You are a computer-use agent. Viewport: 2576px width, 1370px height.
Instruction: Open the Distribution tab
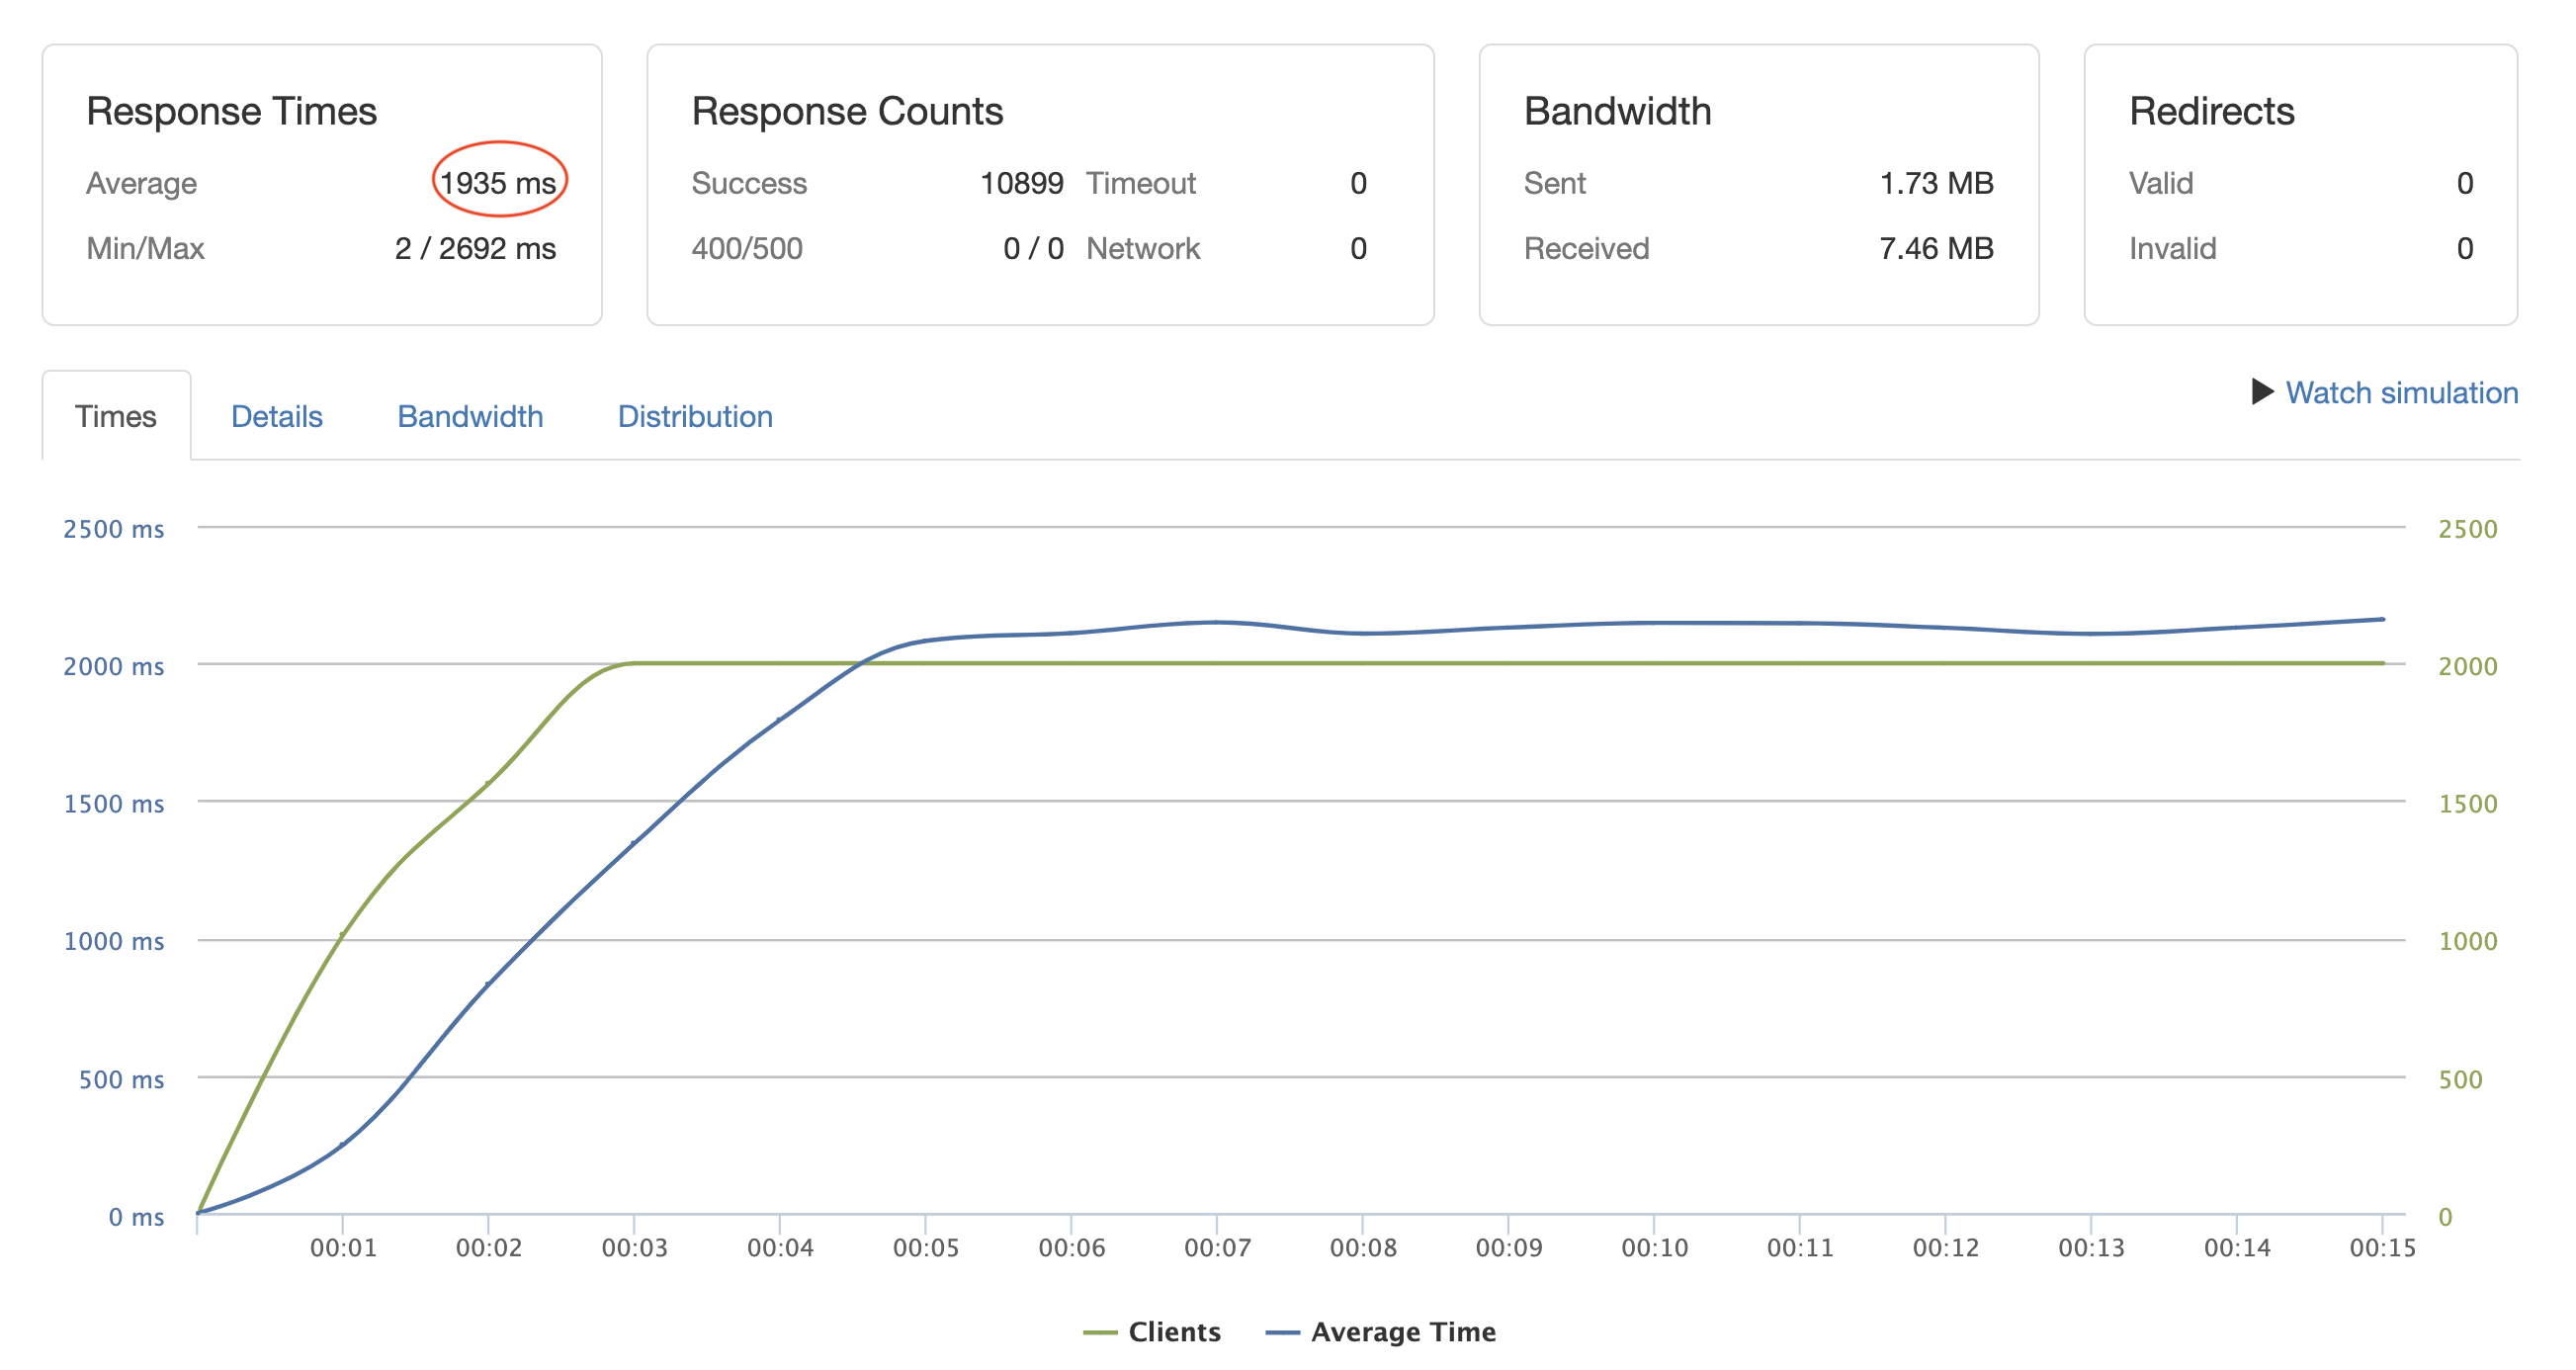coord(695,416)
